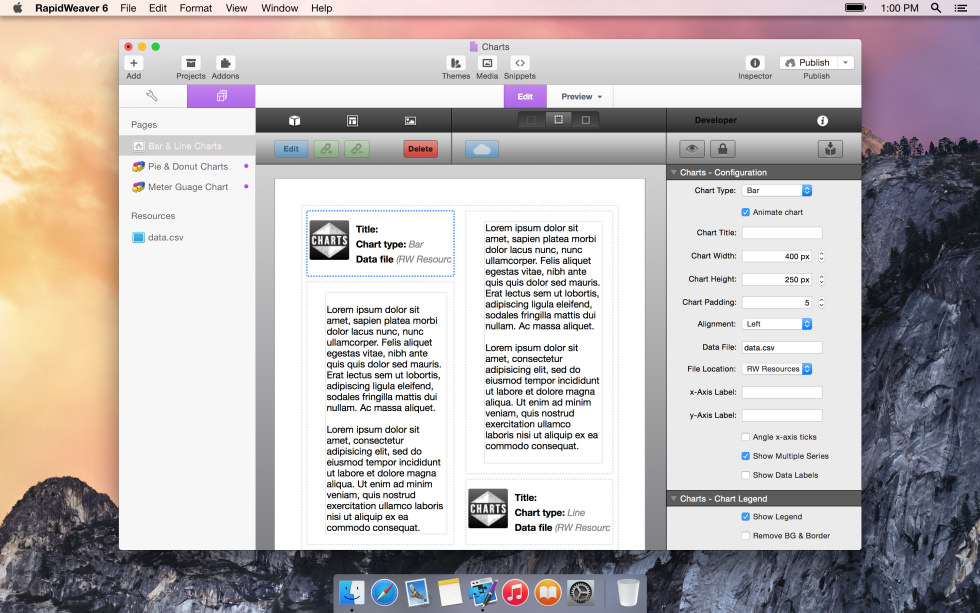Click the Charts stack icon beside chart type Line
The height and width of the screenshot is (613, 980).
pyautogui.click(x=488, y=509)
